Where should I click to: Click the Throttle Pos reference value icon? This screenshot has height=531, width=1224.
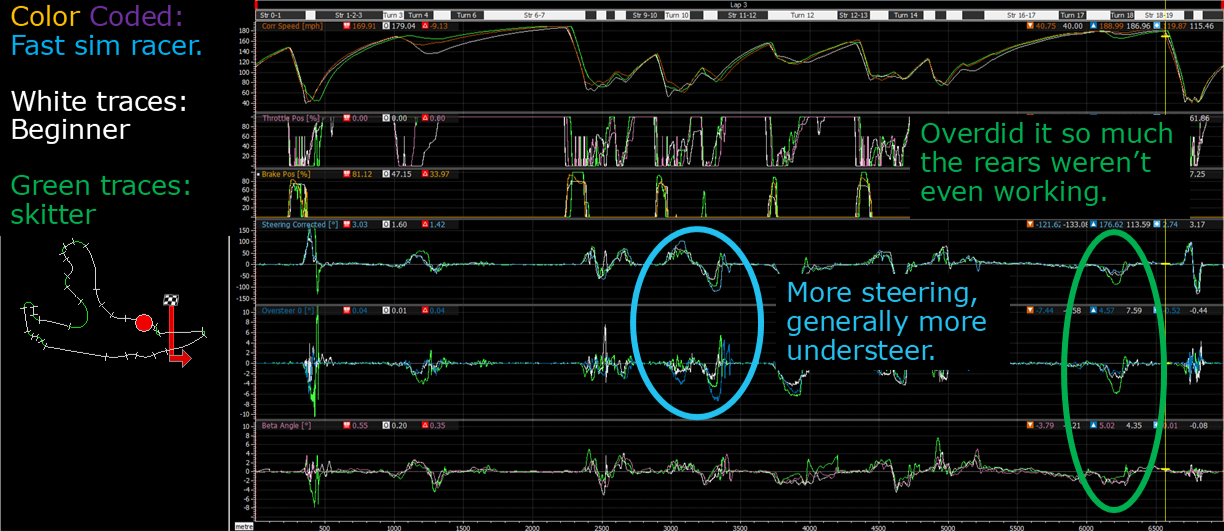(x=384, y=118)
